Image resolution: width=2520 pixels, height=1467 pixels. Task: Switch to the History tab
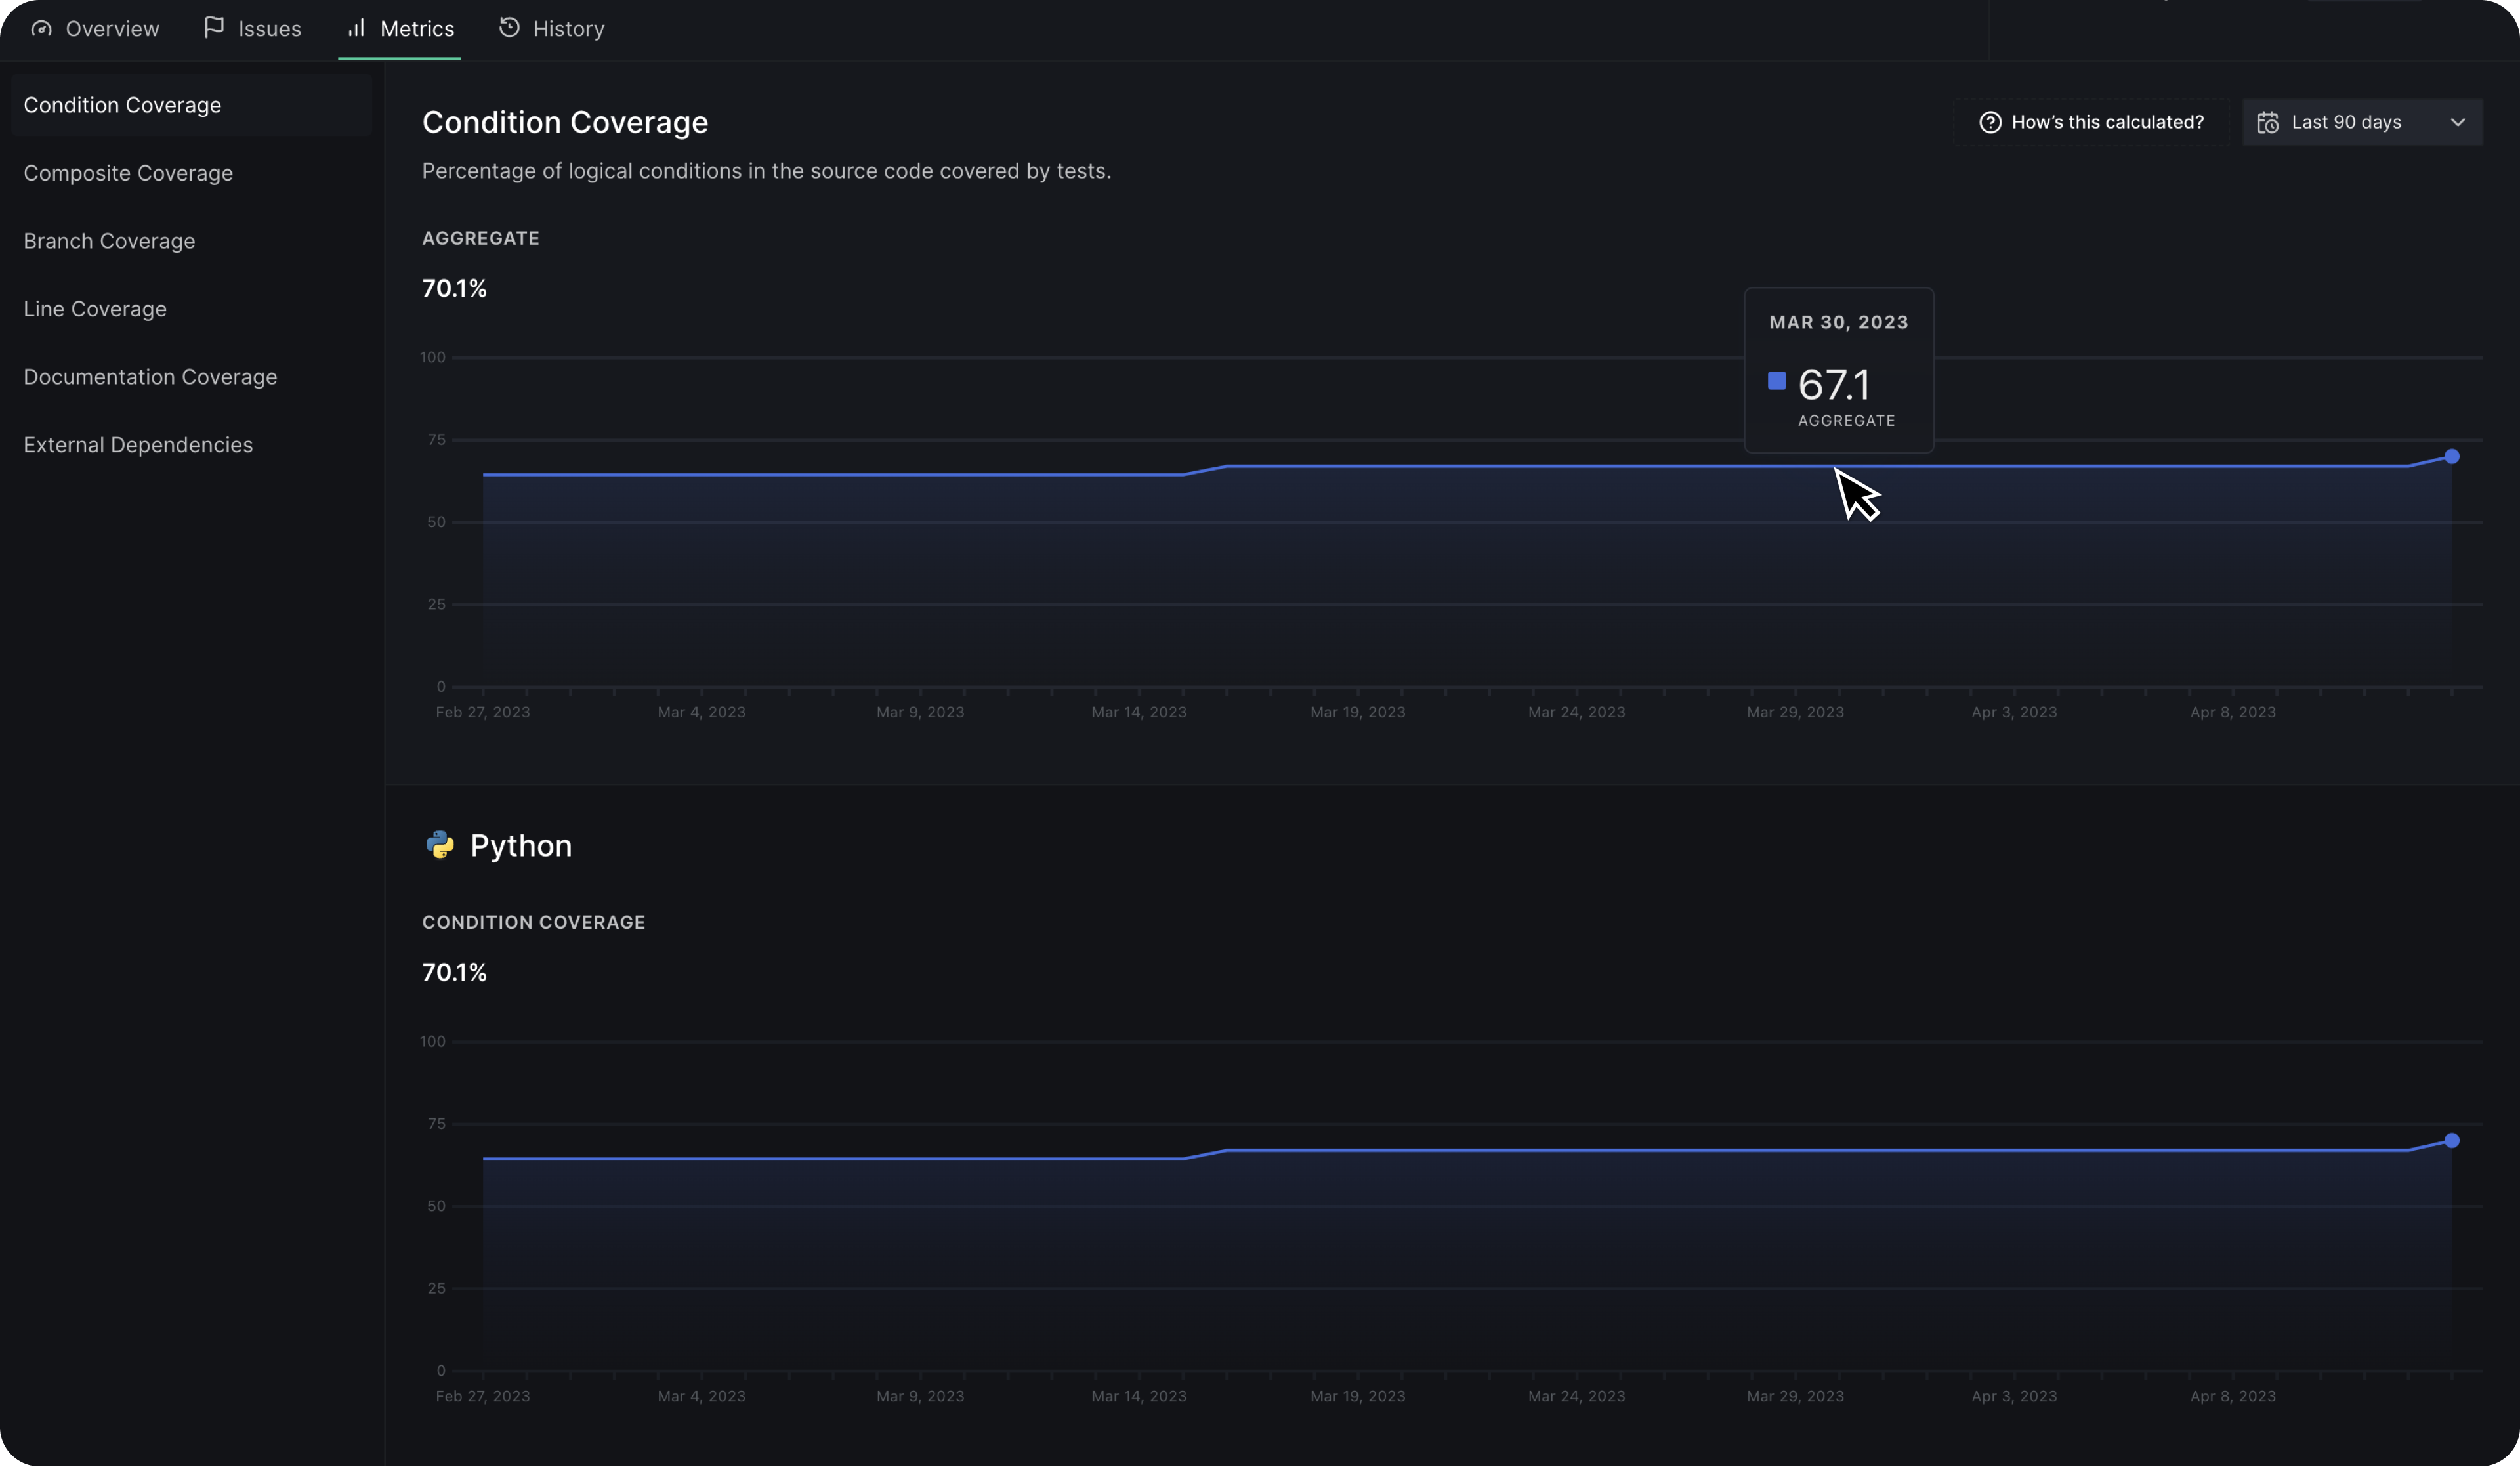[552, 29]
